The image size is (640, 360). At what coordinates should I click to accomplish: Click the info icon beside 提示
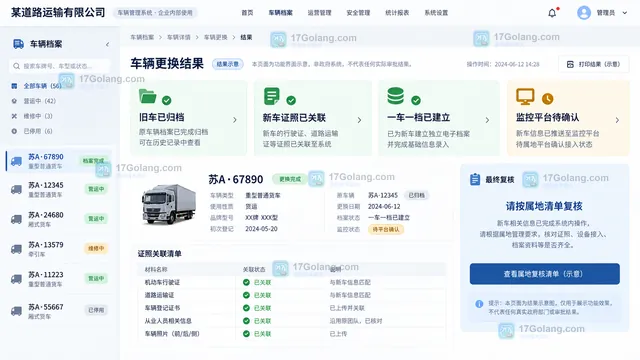pyautogui.click(x=479, y=304)
